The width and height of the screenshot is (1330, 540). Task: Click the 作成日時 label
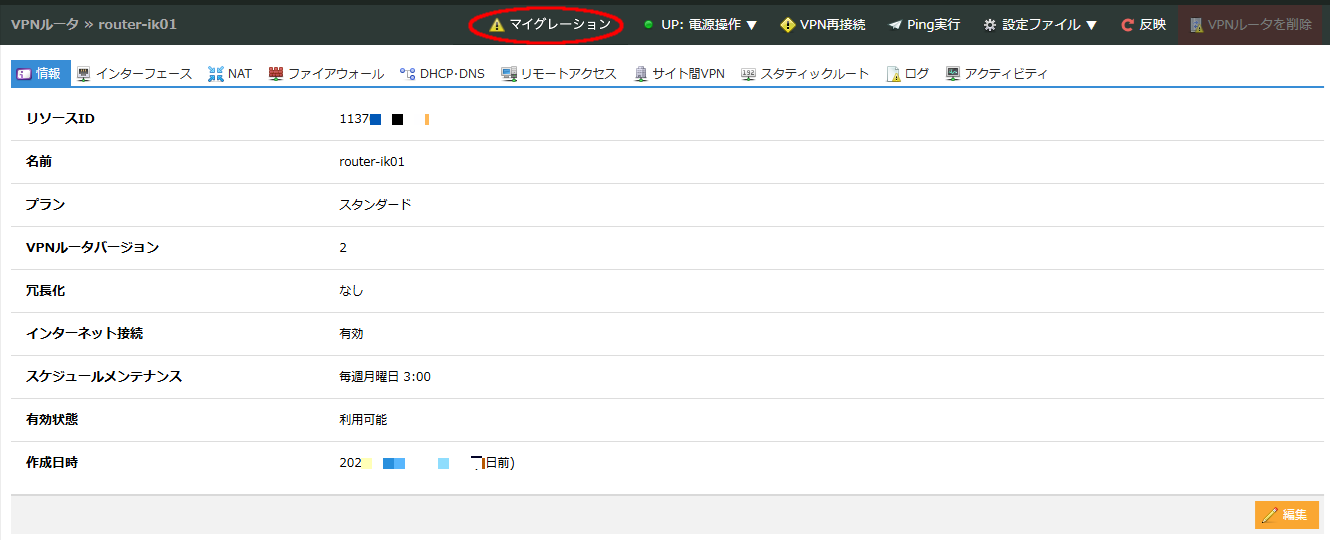pyautogui.click(x=52, y=463)
